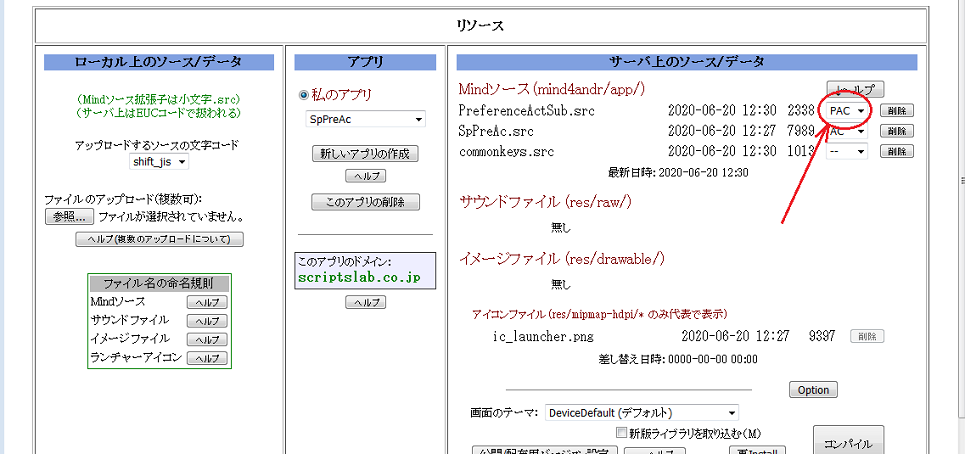Screen dimensions: 965x454
Task: Open help for multiple uploads
Action: tap(159, 239)
